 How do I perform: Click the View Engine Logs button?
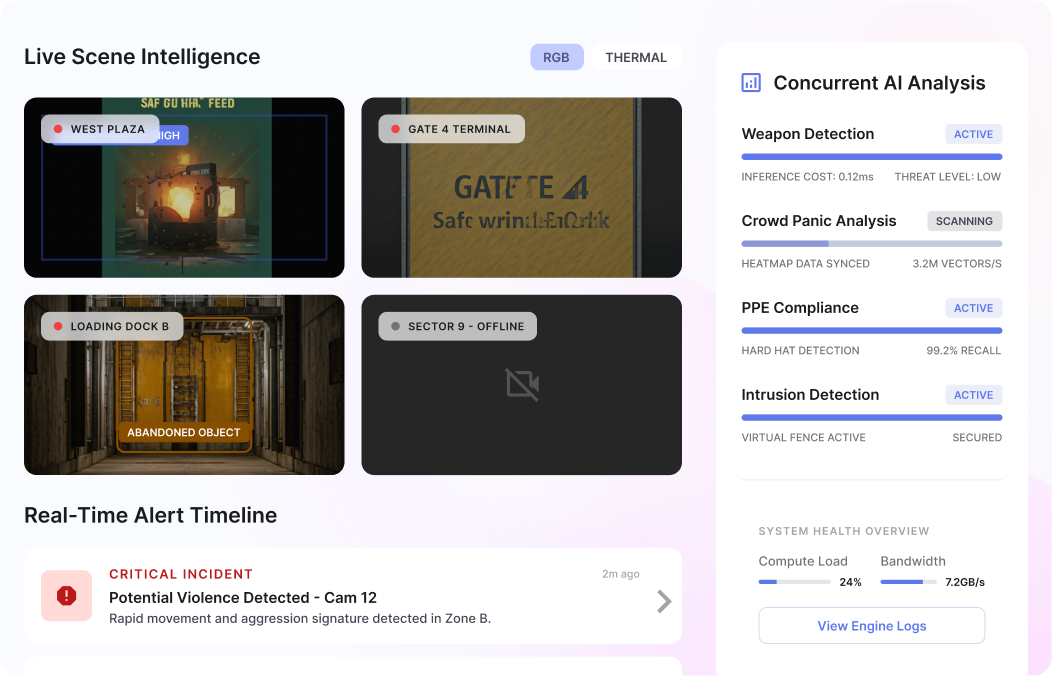871,625
